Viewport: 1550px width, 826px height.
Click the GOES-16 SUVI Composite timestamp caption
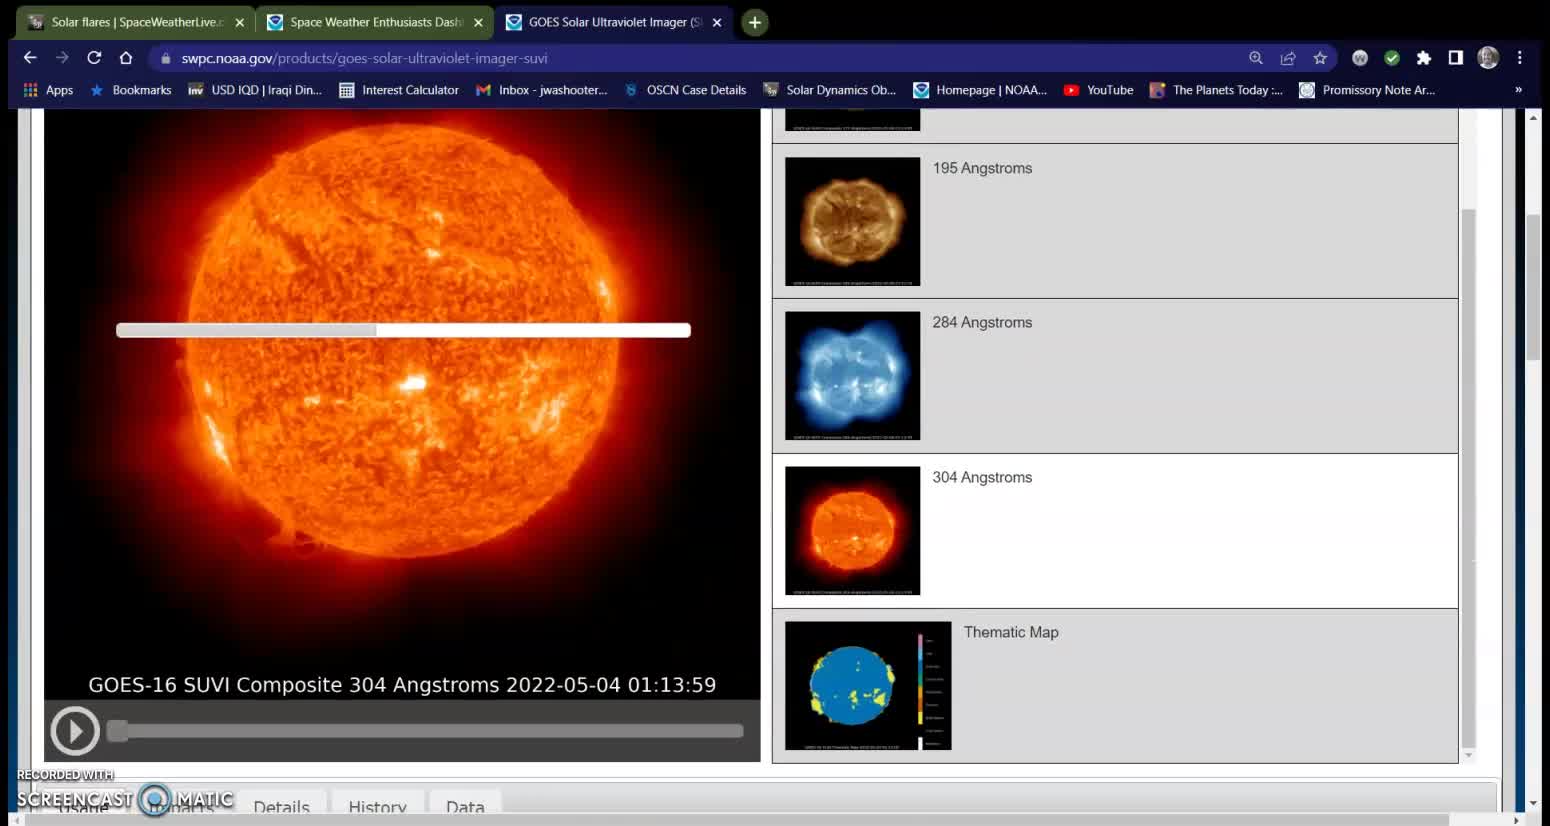coord(402,685)
